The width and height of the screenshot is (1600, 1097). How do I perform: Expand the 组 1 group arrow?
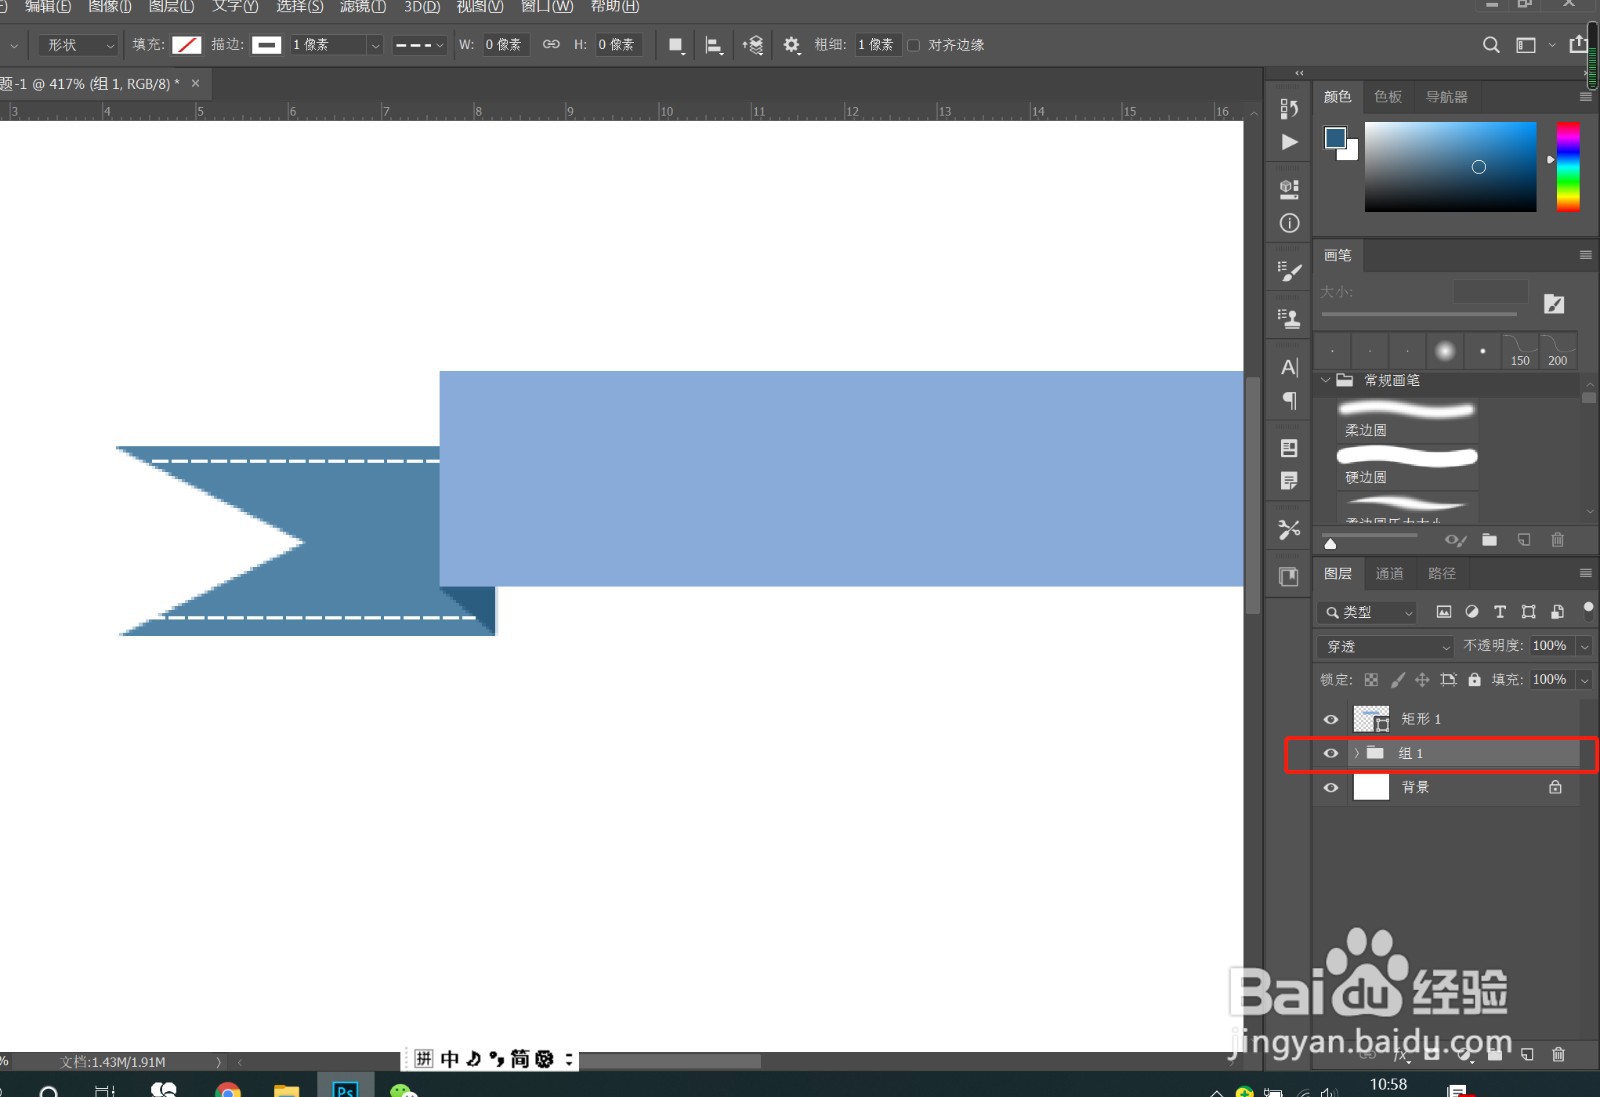coord(1357,753)
